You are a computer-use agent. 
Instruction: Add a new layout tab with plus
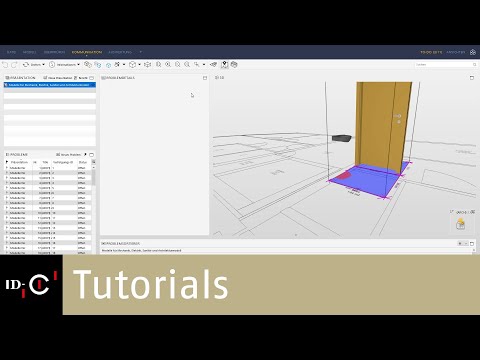coord(141,52)
